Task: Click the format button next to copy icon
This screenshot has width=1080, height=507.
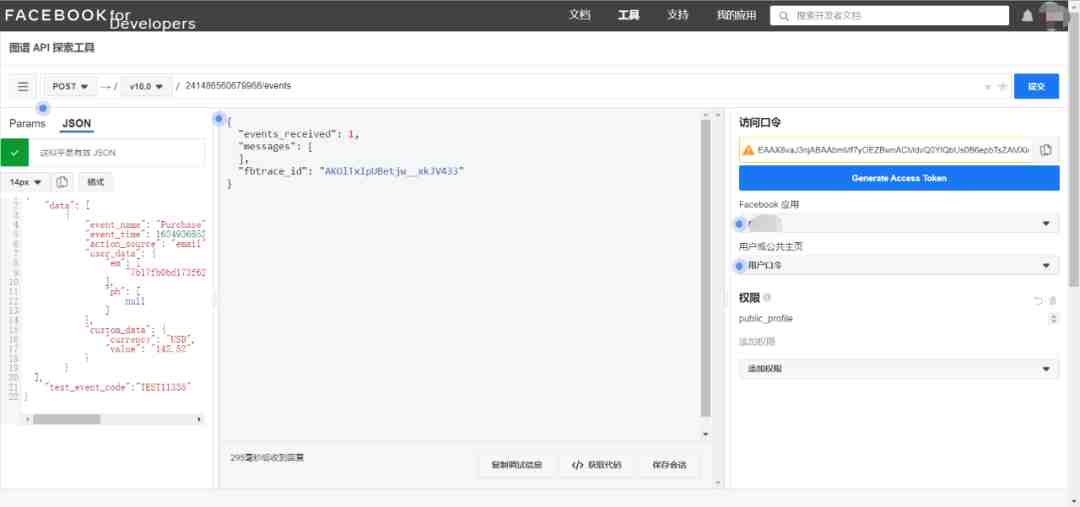Action: 96,183
